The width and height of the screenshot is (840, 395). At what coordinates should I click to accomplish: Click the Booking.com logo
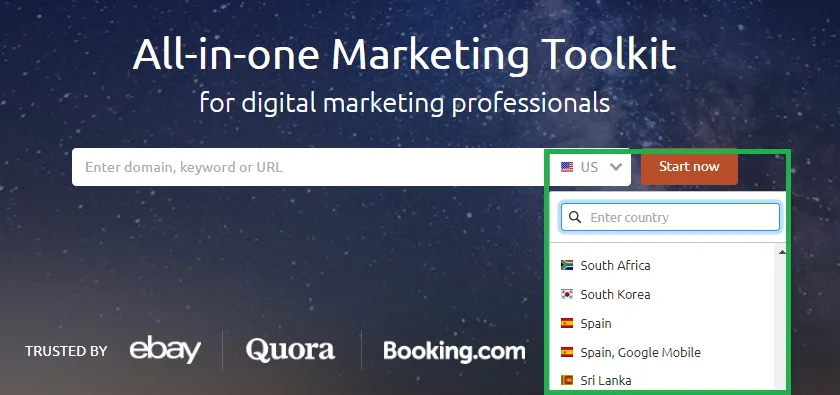coord(454,351)
